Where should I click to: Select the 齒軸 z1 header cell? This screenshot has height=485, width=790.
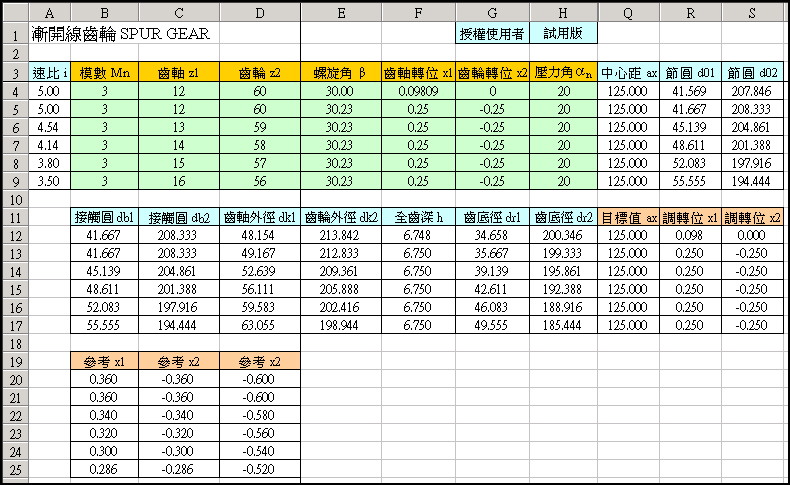click(x=179, y=73)
